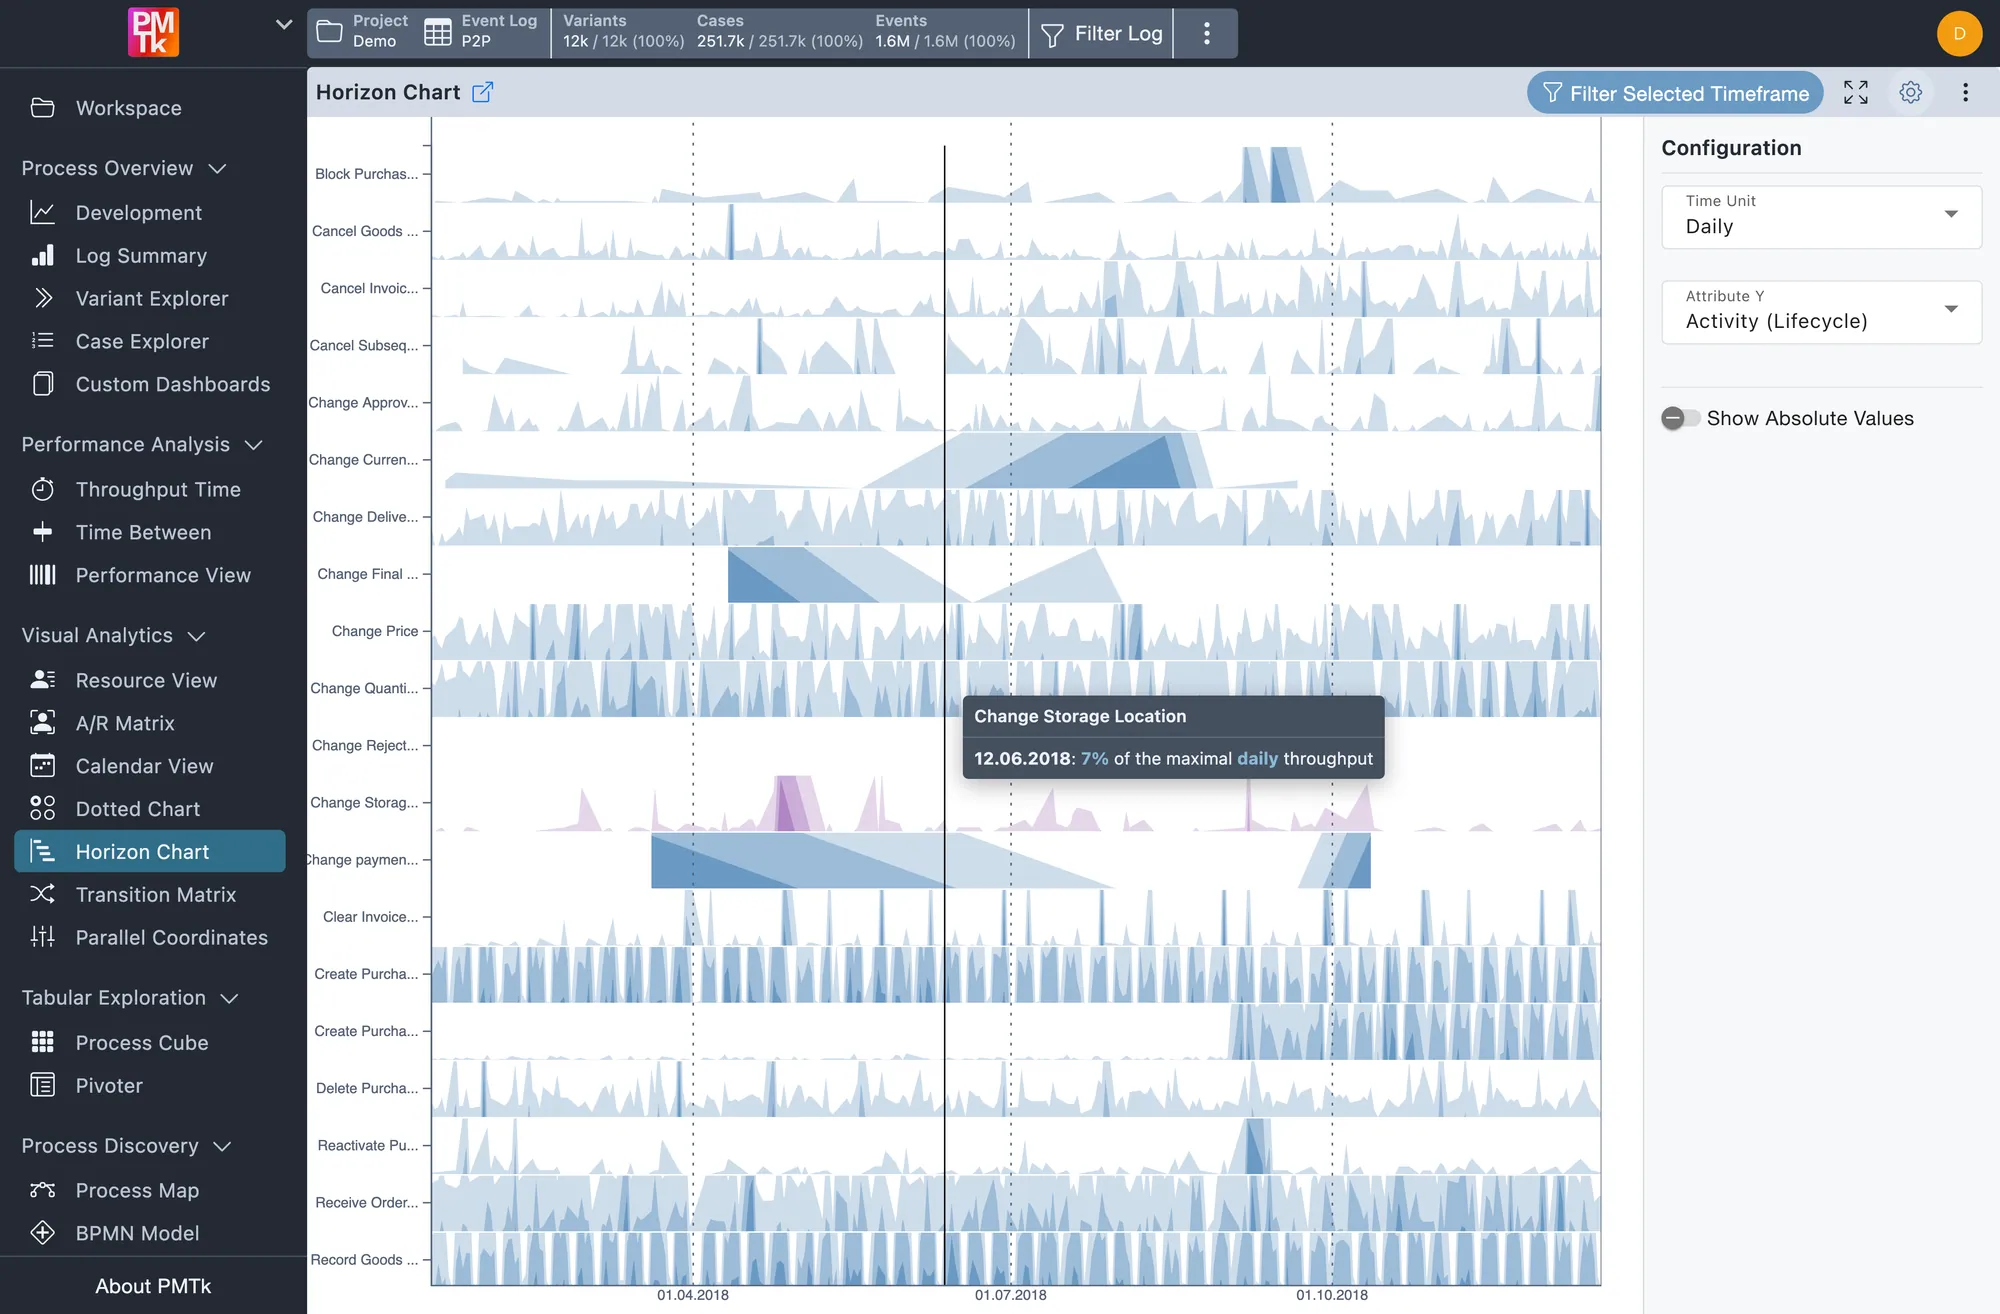Screen dimensions: 2000x1314
Task: Click the Case Explorer list icon
Action: (42, 341)
